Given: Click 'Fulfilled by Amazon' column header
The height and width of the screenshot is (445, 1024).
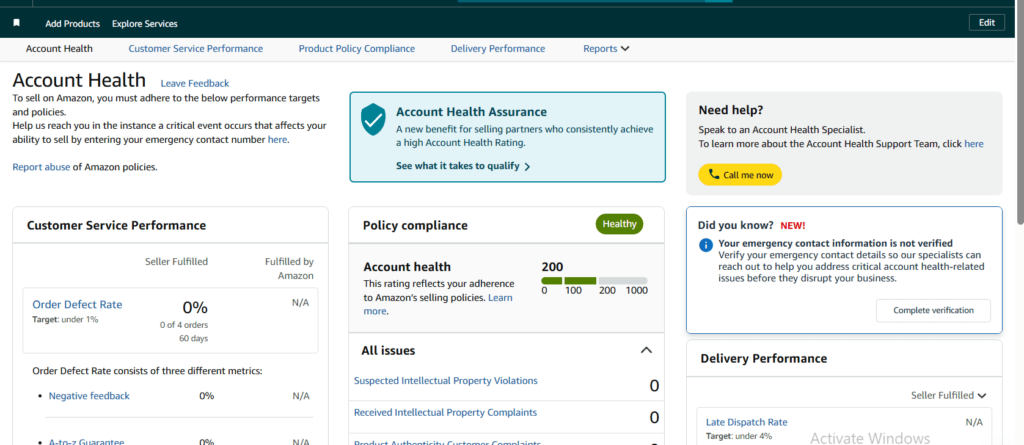Looking at the screenshot, I should (289, 269).
